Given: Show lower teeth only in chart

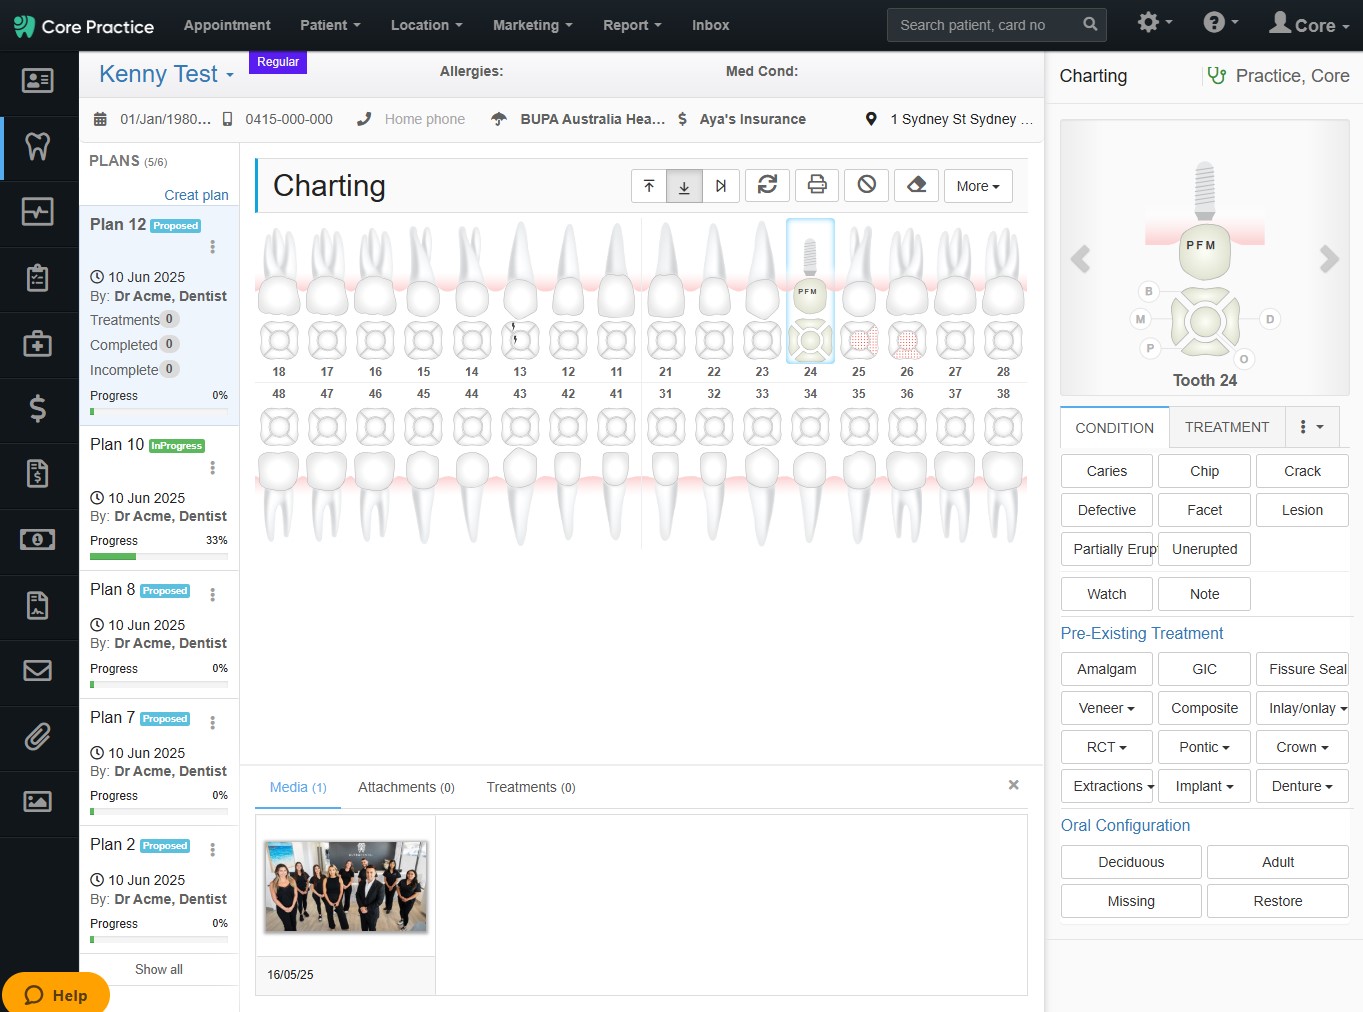Looking at the screenshot, I should 685,186.
